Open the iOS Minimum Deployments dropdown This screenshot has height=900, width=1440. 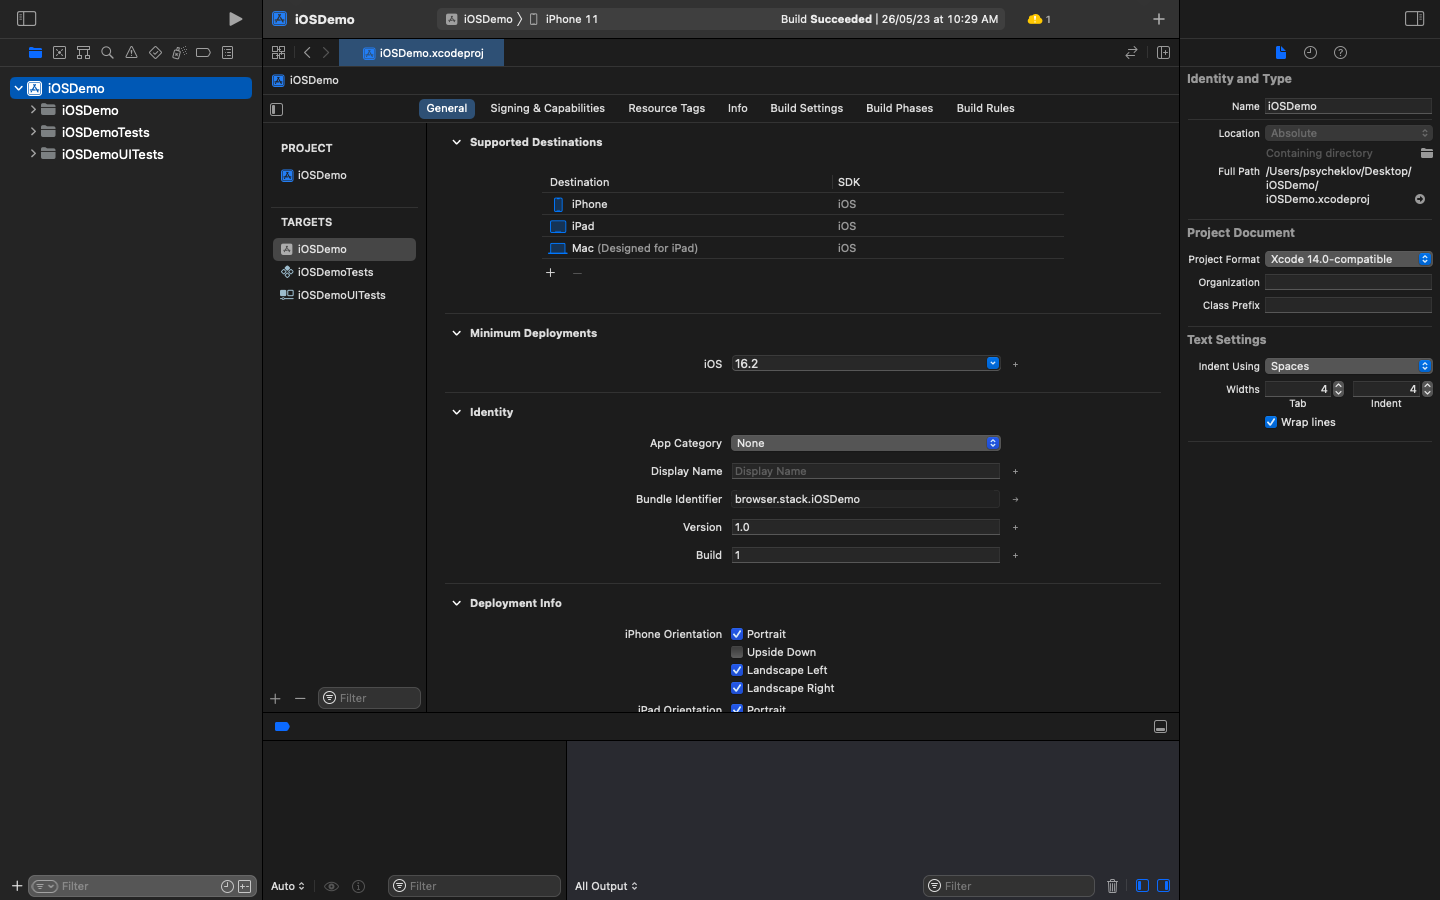point(992,363)
